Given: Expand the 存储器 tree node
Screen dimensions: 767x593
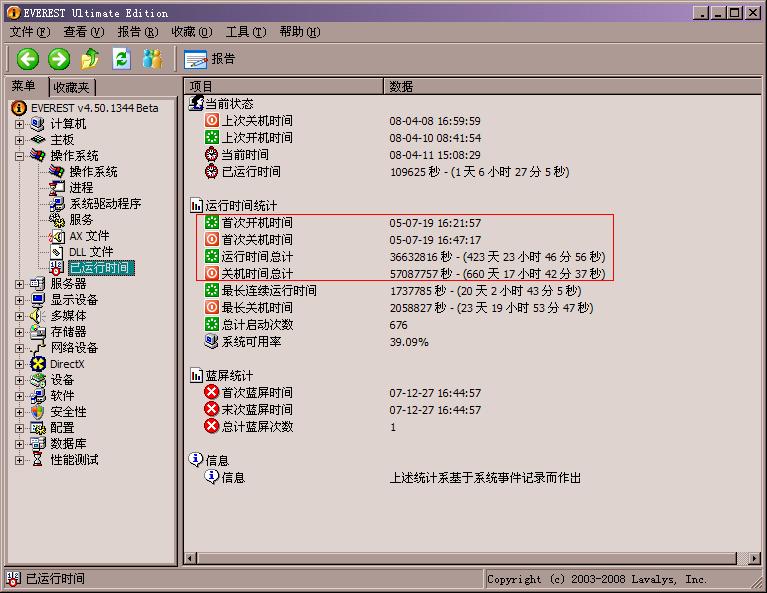Looking at the screenshot, I should pyautogui.click(x=19, y=332).
